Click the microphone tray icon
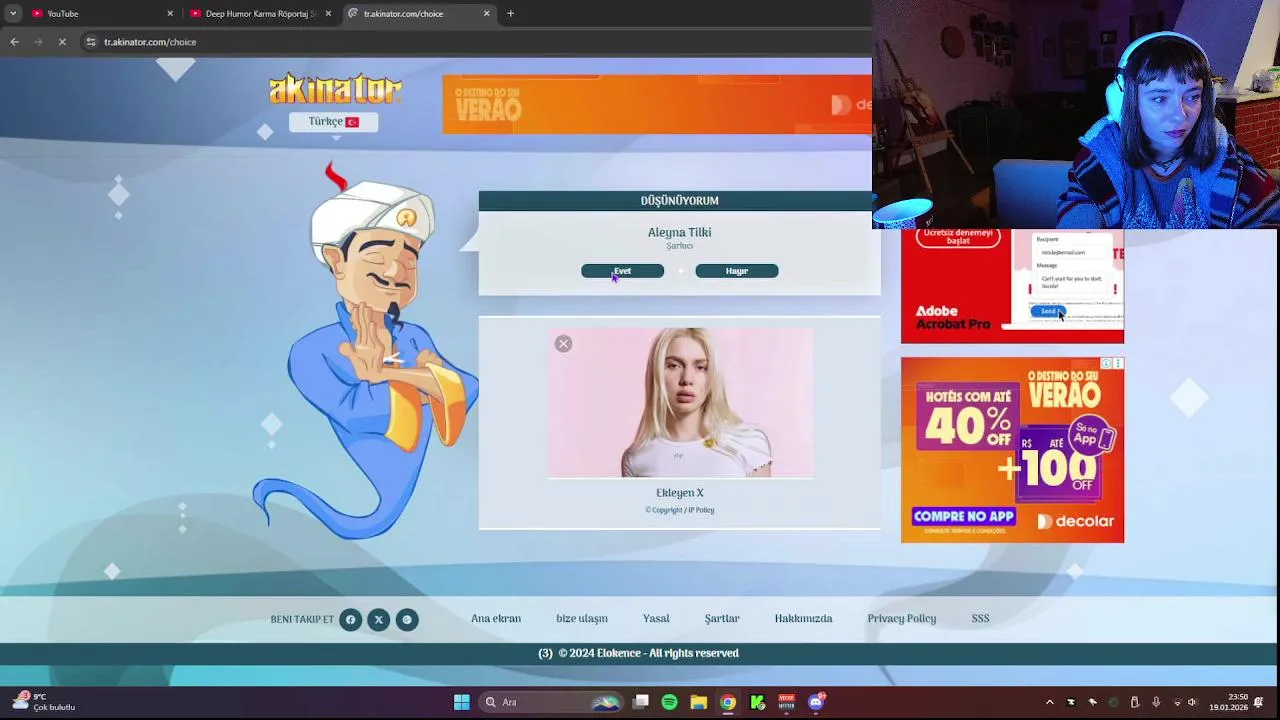 pyautogui.click(x=1156, y=702)
